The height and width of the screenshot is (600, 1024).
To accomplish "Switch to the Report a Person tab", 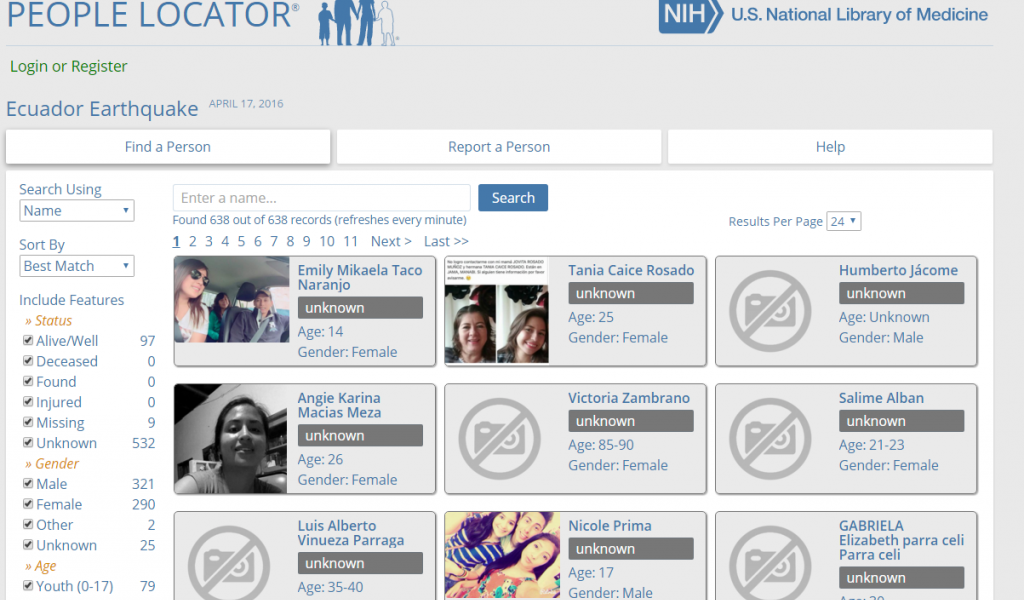I will coord(499,147).
